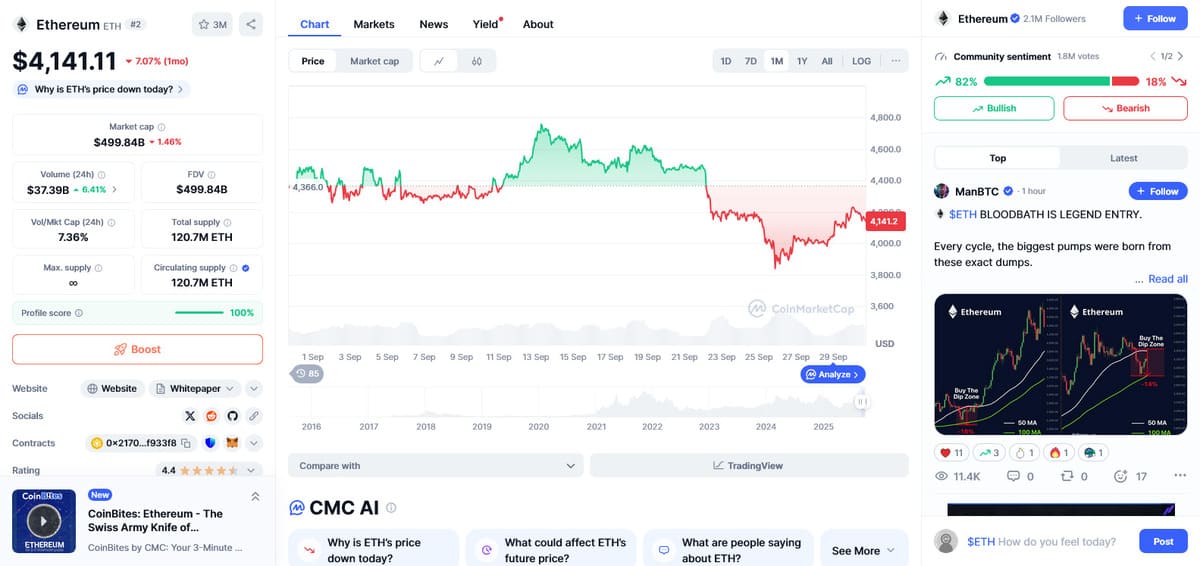Switch chart data to Market cap
The image size is (1200, 566).
pyautogui.click(x=374, y=61)
